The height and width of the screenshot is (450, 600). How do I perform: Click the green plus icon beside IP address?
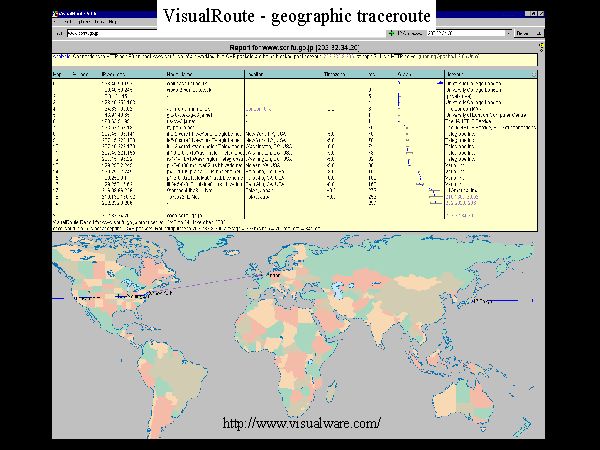[x=391, y=33]
